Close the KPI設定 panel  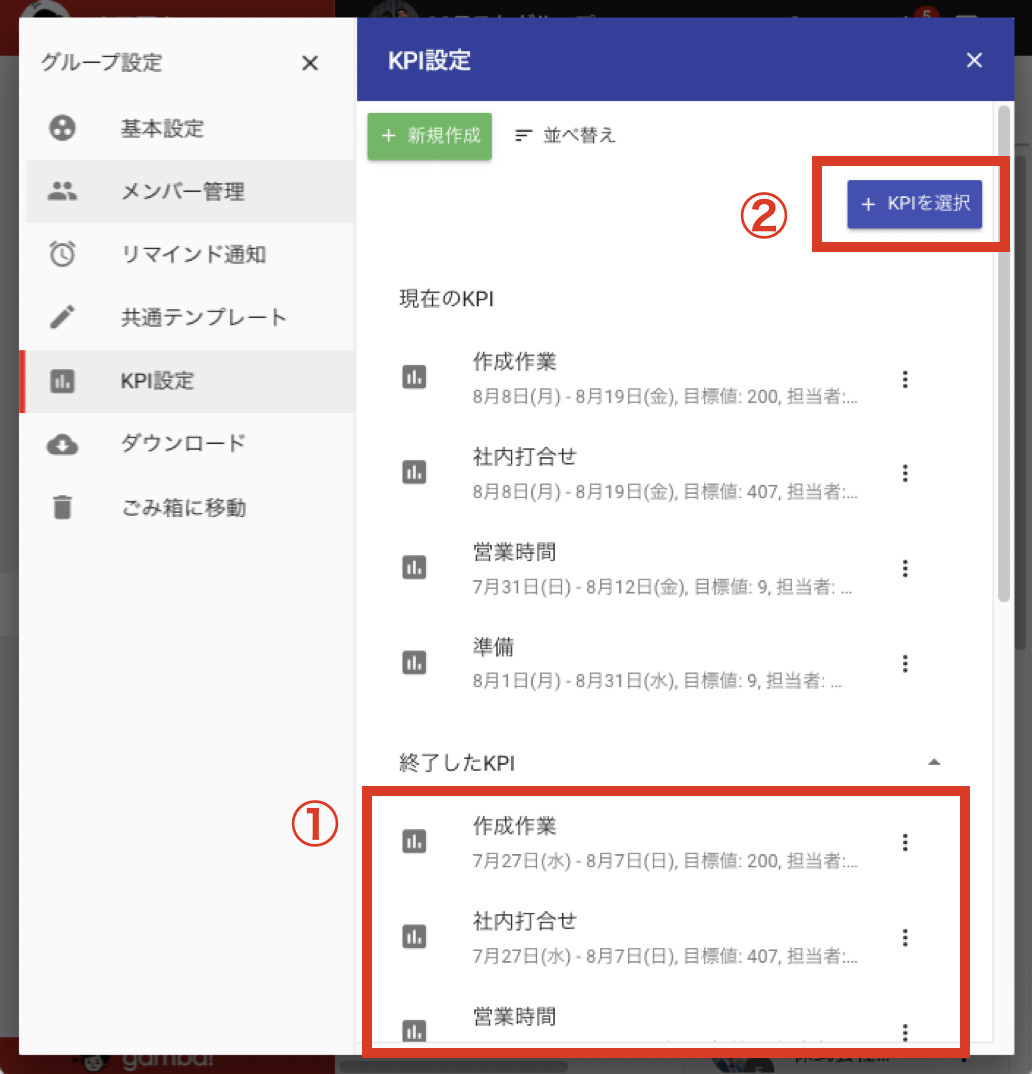point(974,60)
